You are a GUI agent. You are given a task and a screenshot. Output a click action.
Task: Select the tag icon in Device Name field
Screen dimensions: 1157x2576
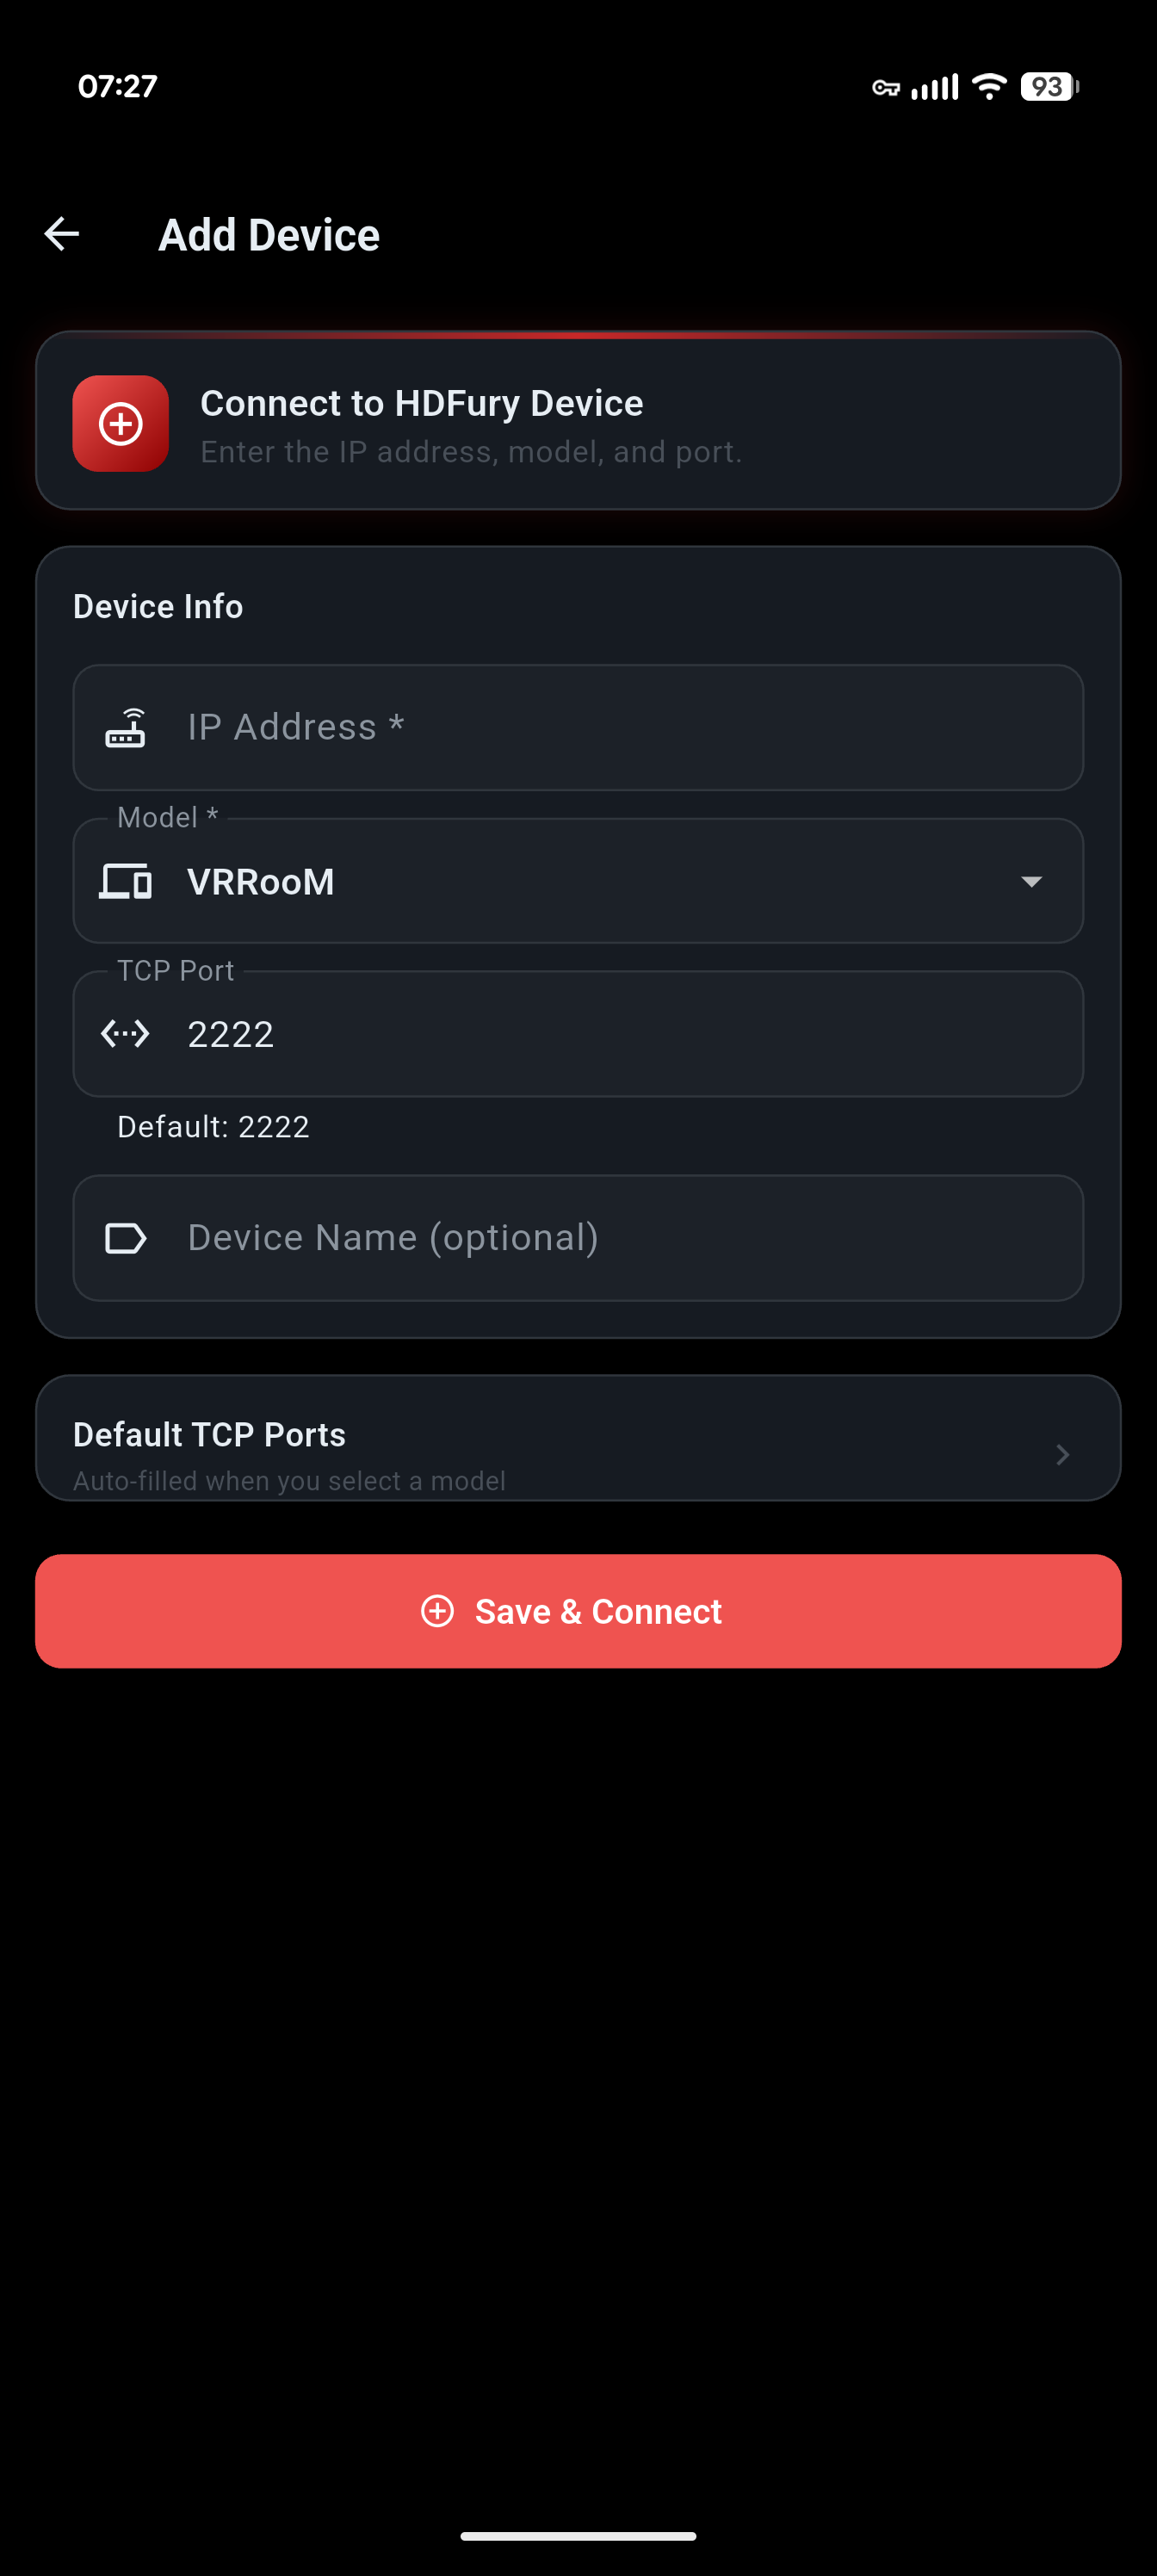(x=126, y=1237)
